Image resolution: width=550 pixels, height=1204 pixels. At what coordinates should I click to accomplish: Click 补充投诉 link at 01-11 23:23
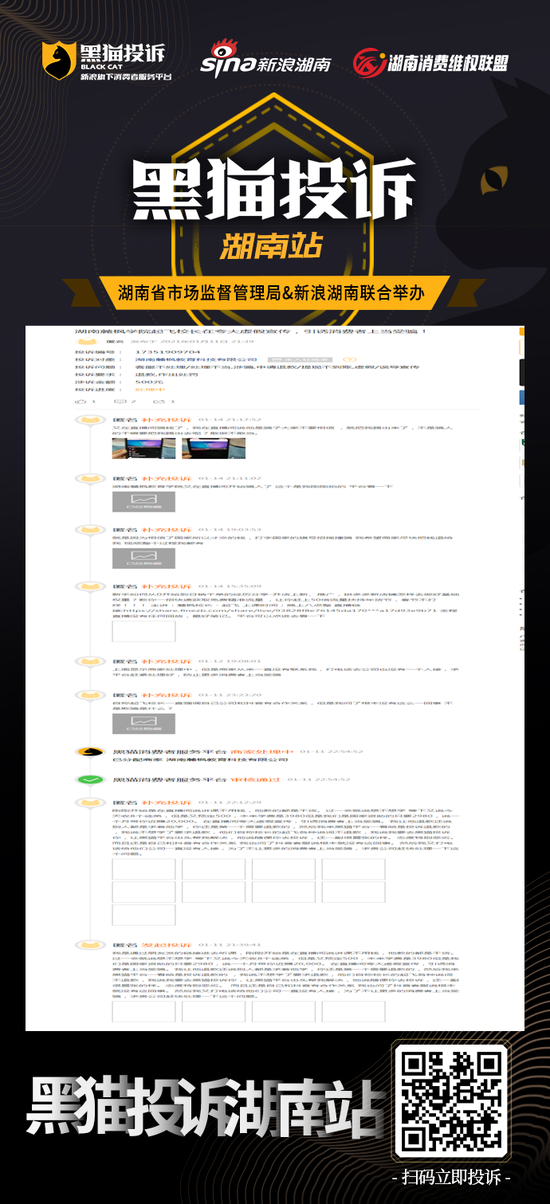[165, 694]
